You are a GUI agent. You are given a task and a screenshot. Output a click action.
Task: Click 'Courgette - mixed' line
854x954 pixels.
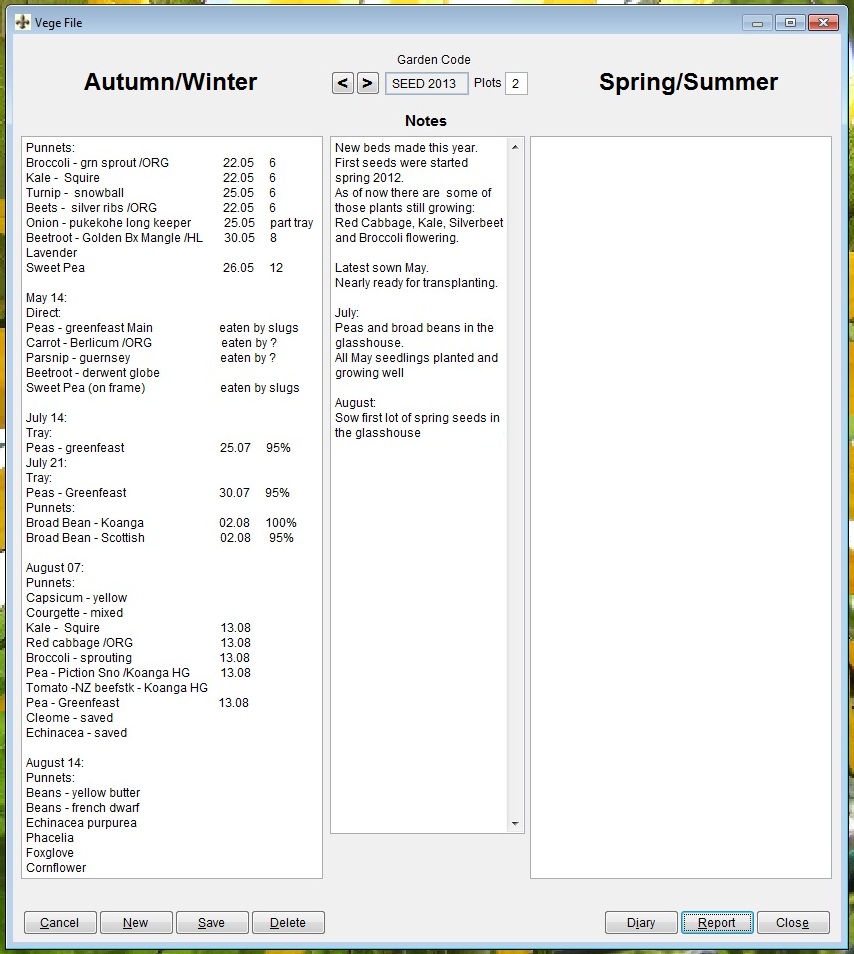(74, 613)
